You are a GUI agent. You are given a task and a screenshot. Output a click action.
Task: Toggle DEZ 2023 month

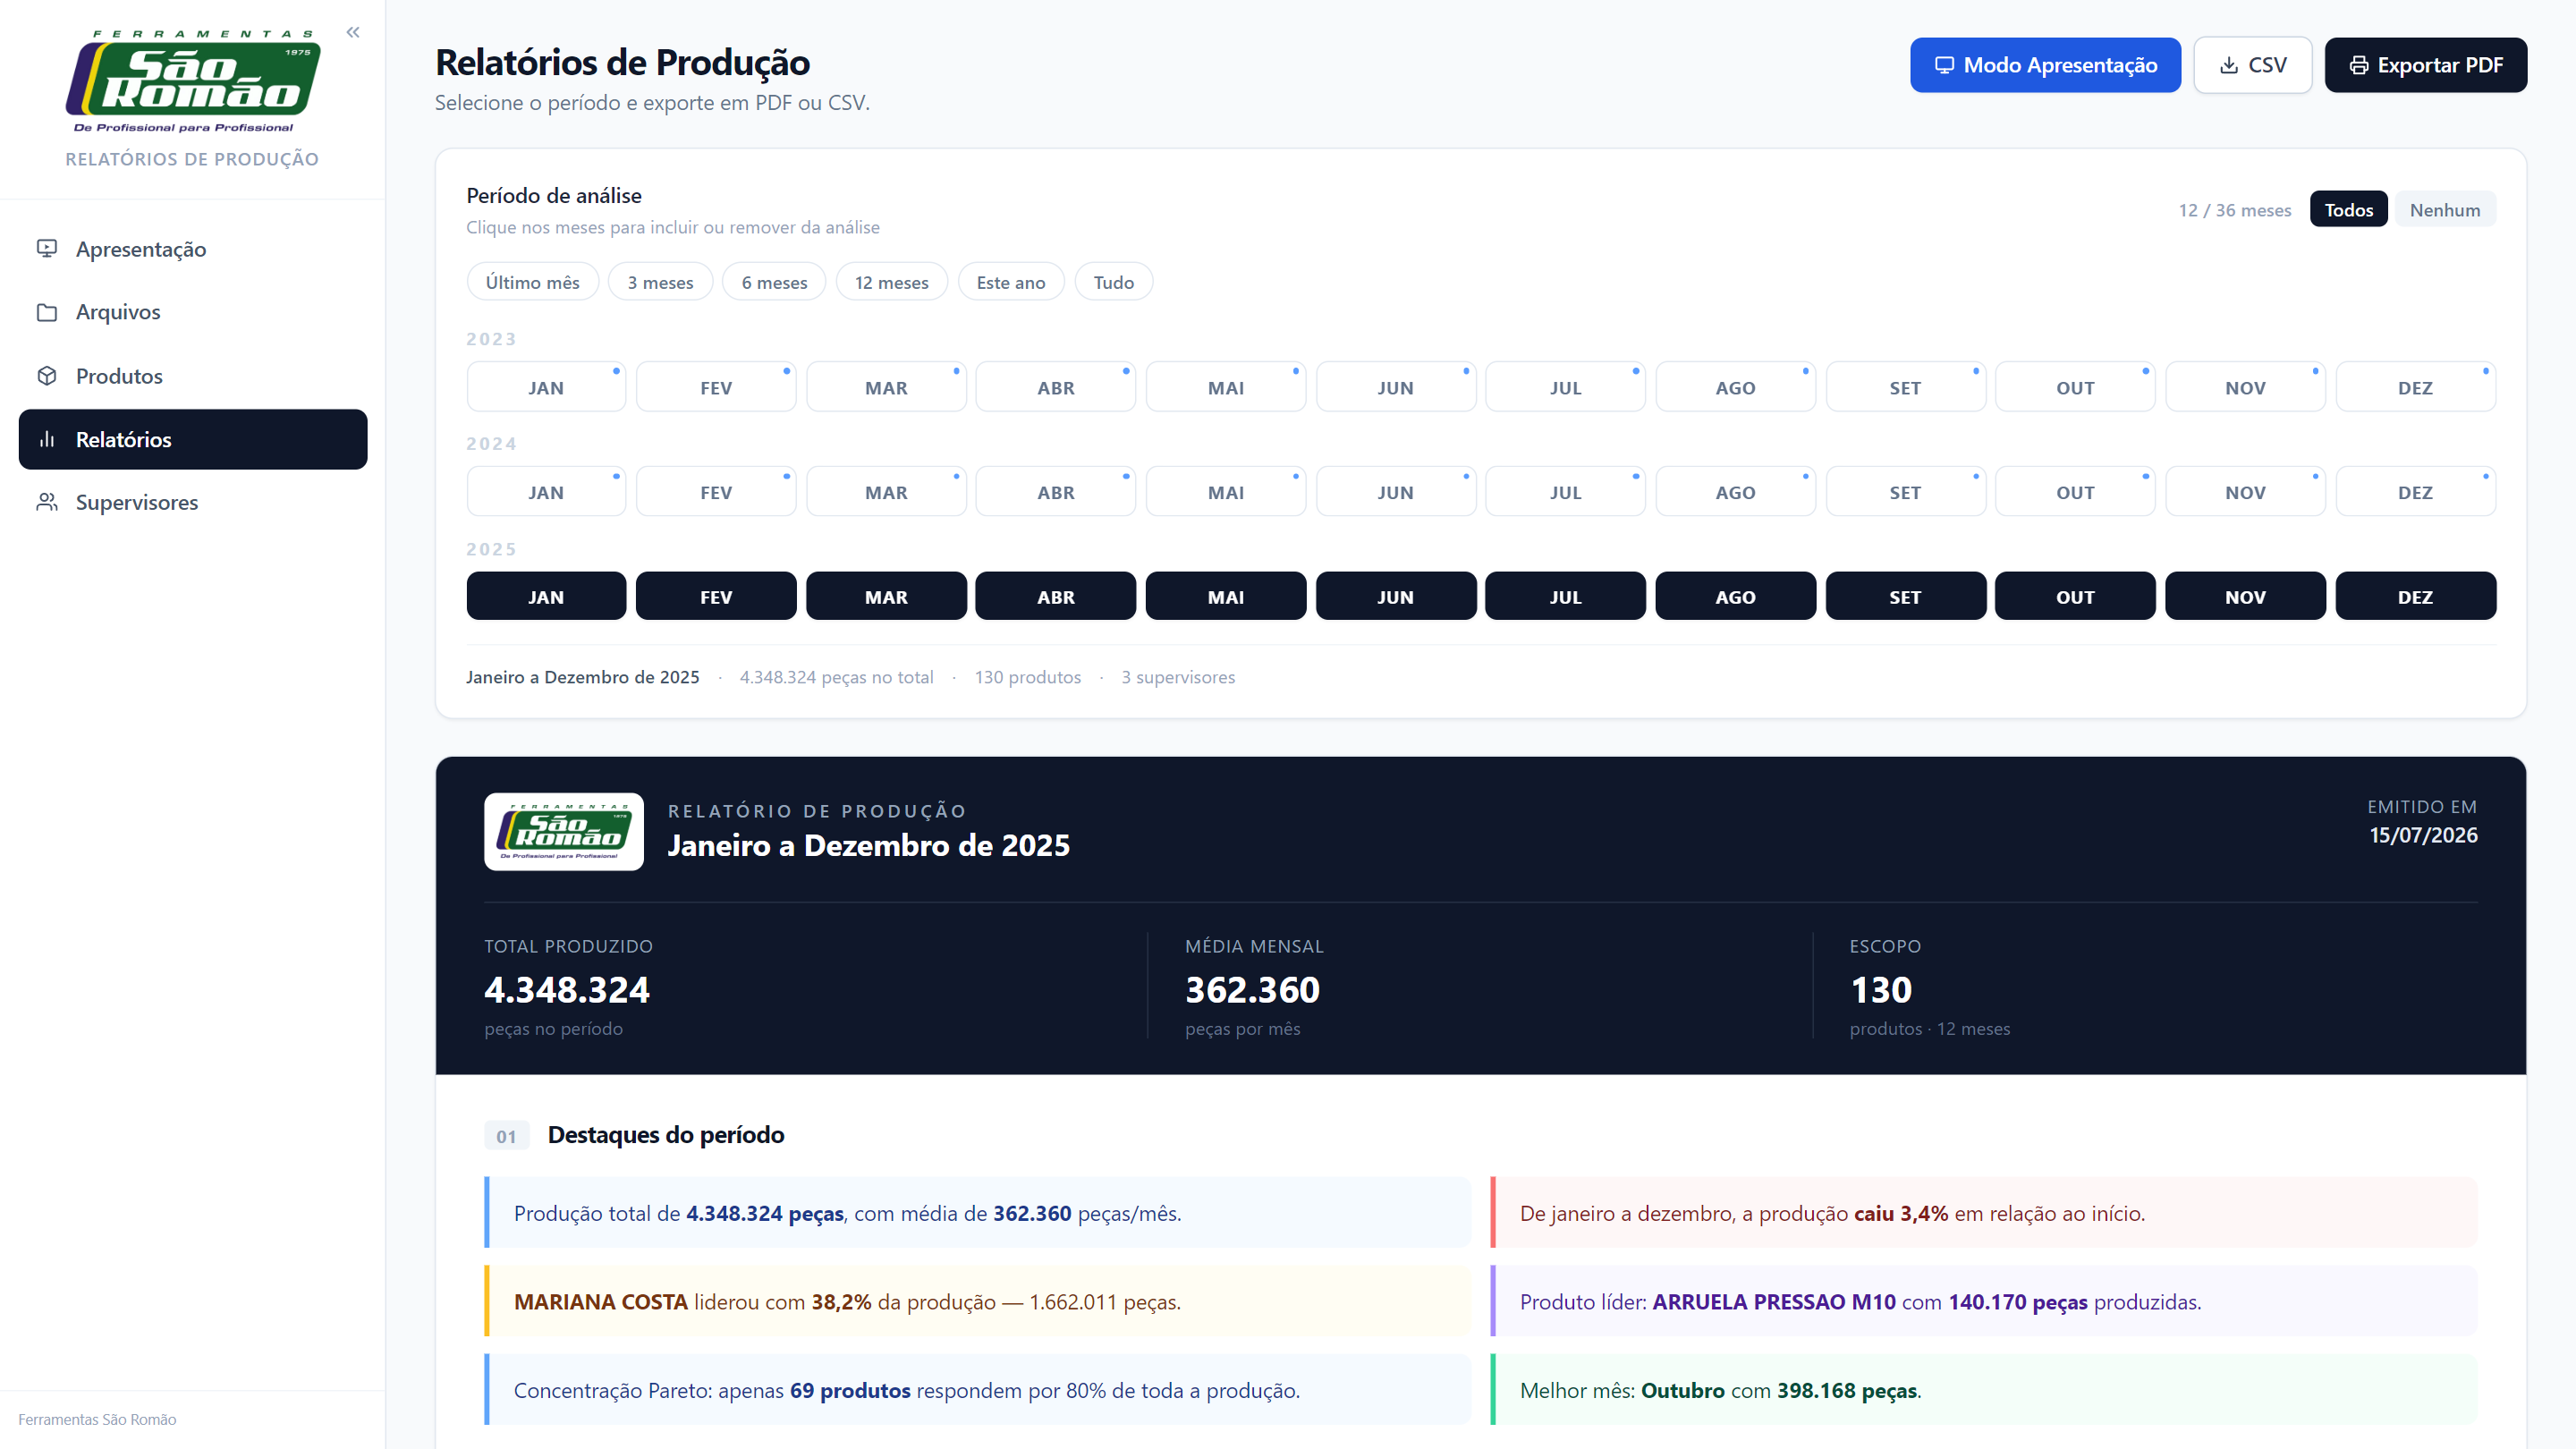pos(2415,387)
